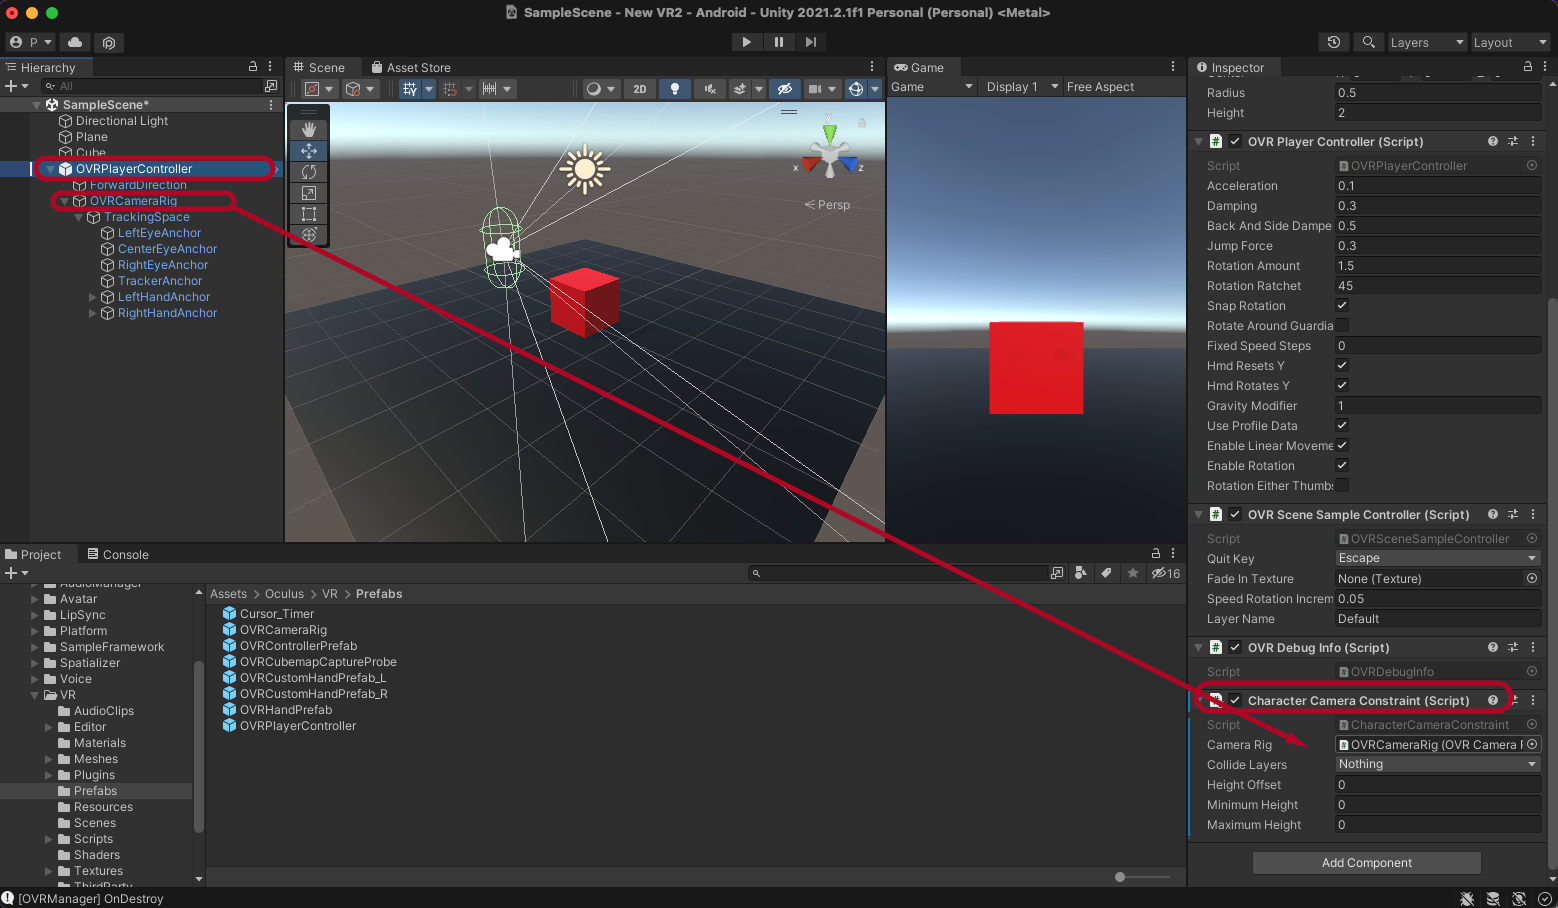
Task: Click the scene orientation gizmo
Action: [829, 157]
